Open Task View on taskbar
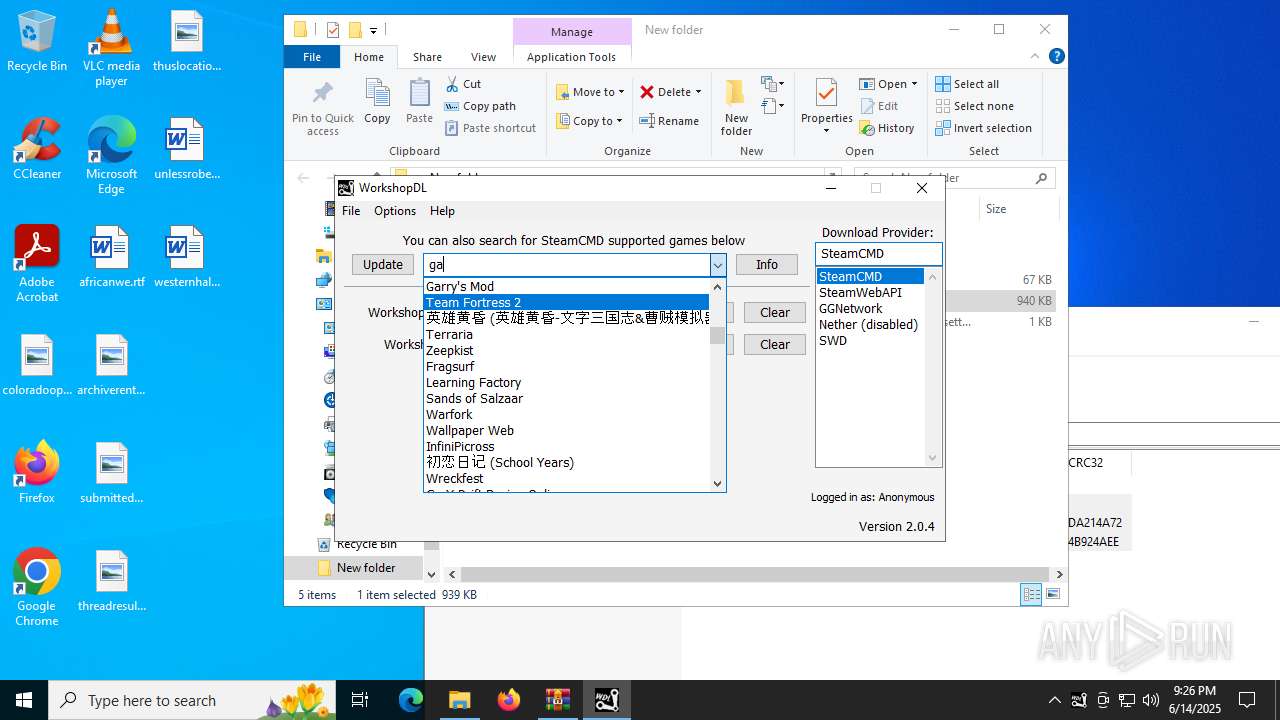The height and width of the screenshot is (720, 1280). [360, 700]
